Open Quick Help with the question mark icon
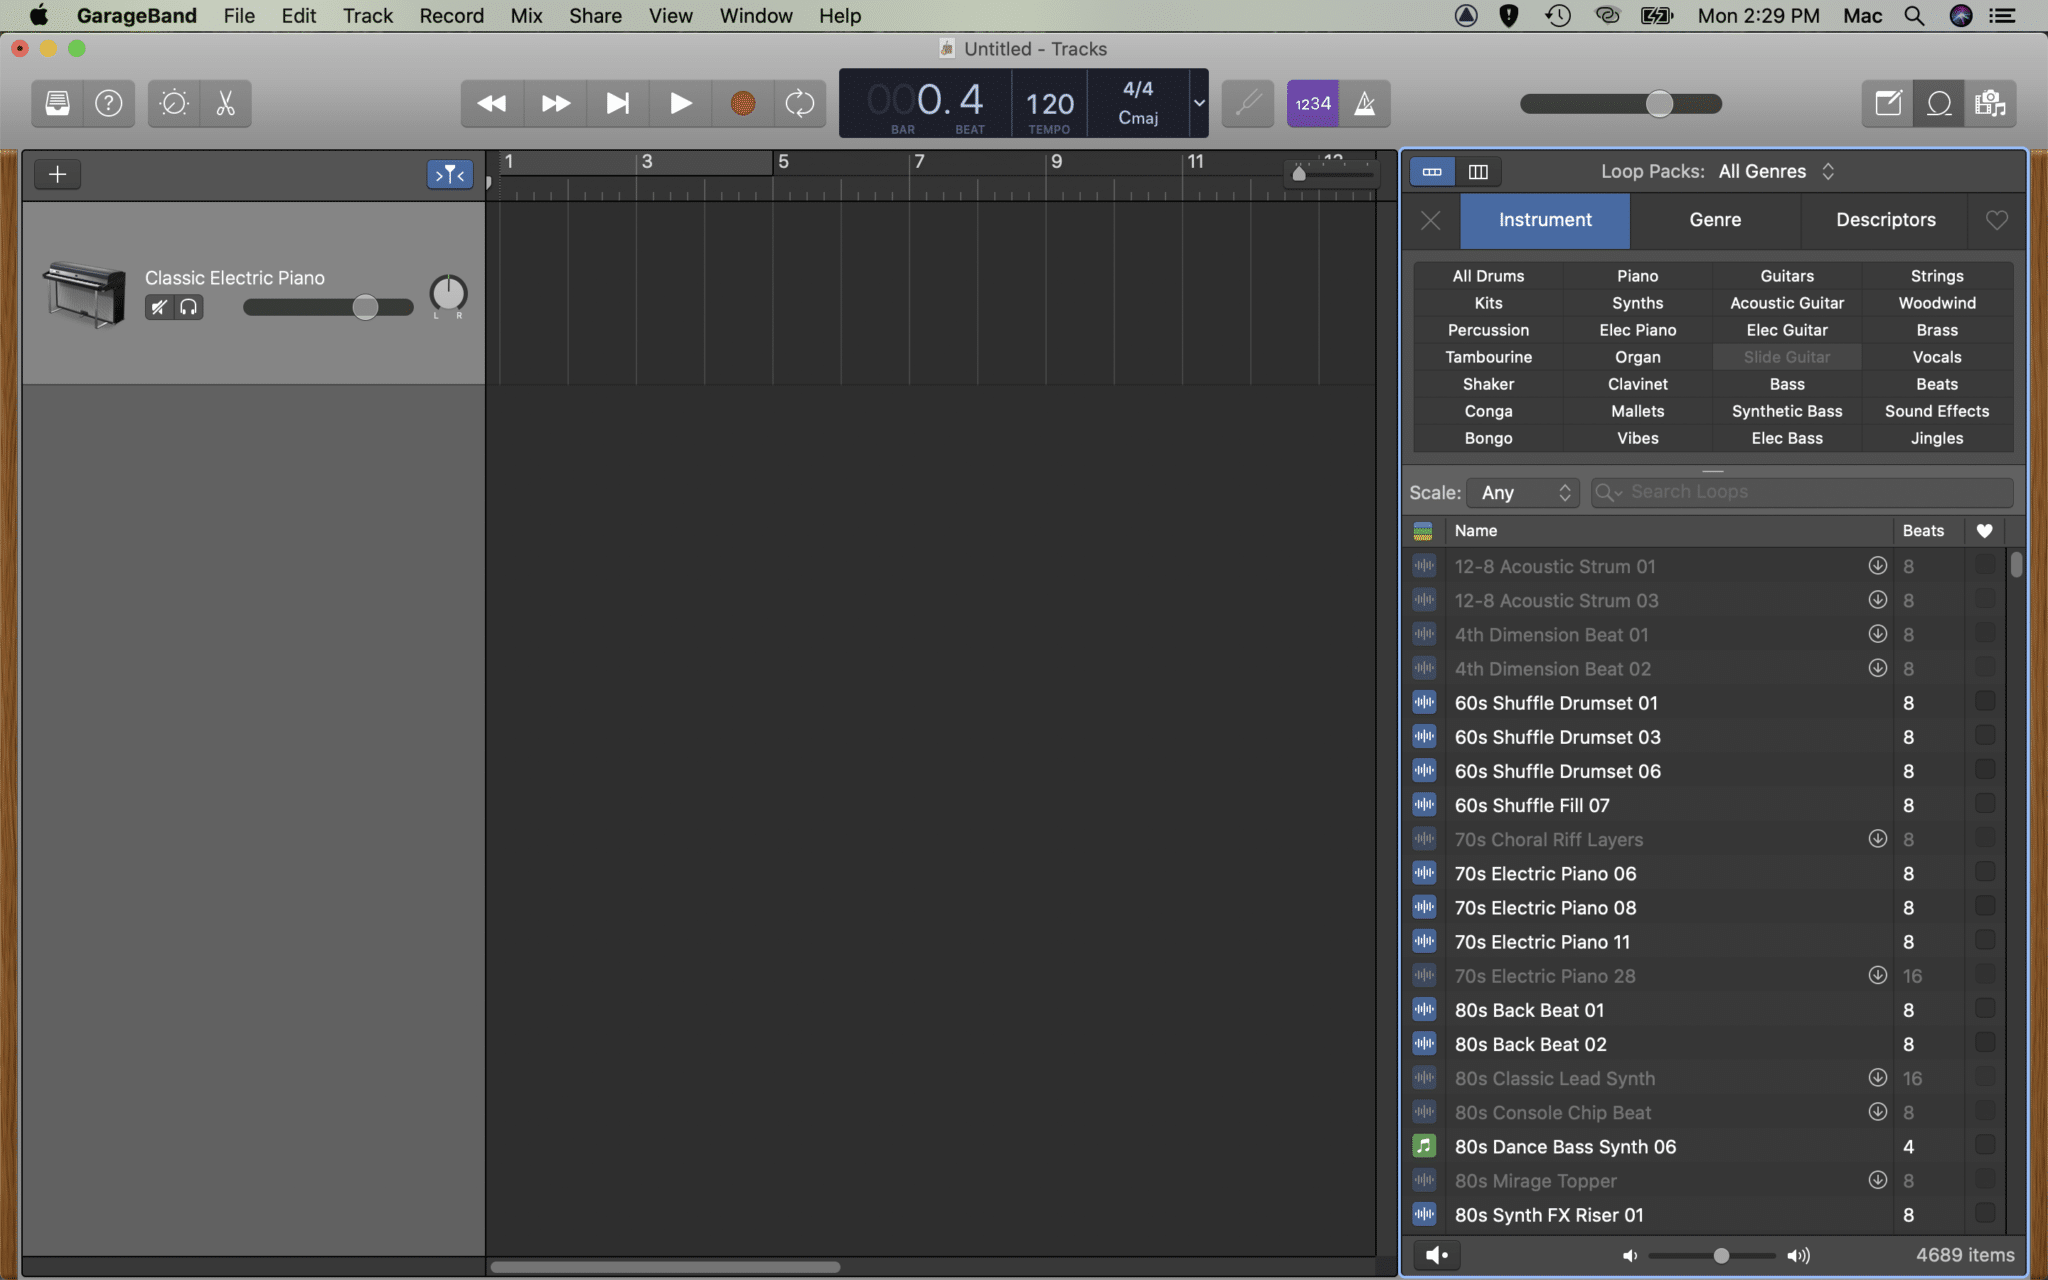This screenshot has width=2048, height=1280. (x=108, y=103)
